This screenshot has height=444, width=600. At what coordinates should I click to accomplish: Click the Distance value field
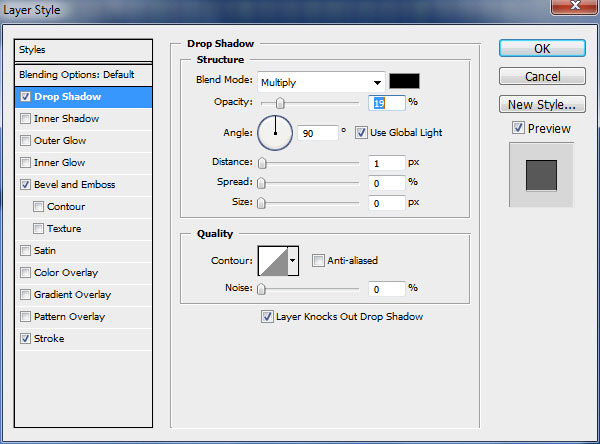[386, 163]
